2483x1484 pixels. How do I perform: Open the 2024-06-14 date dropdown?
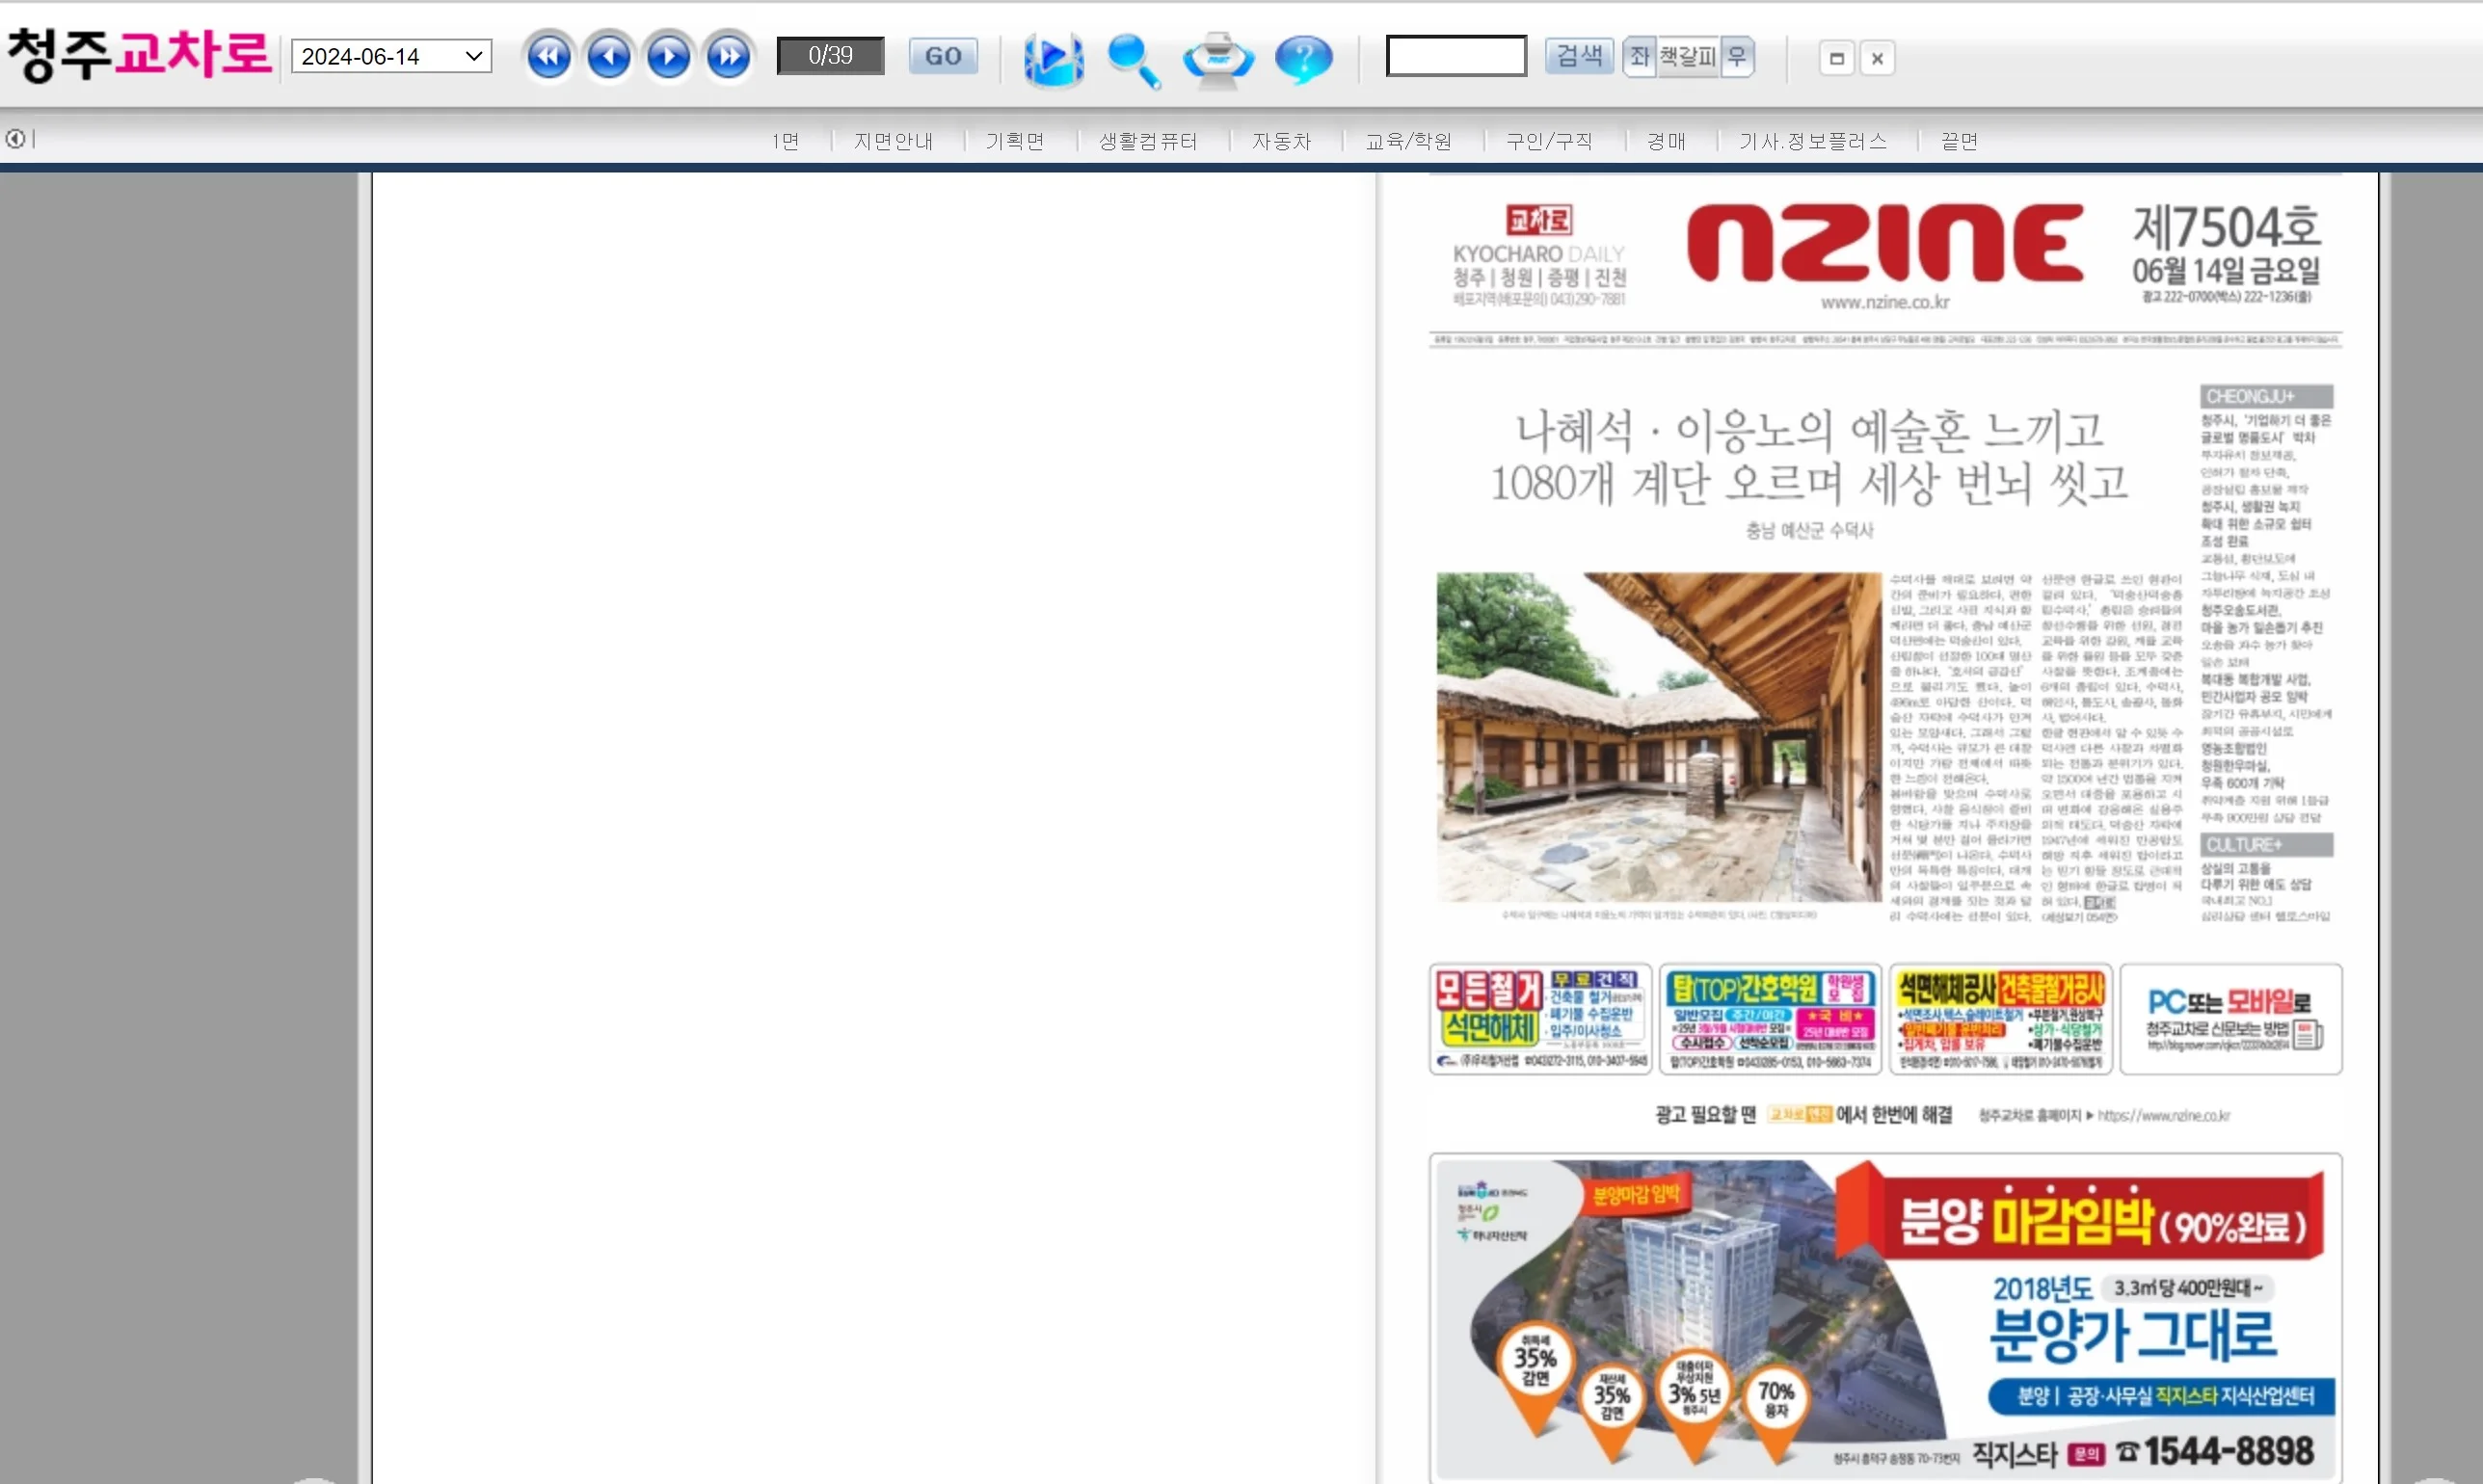[391, 56]
